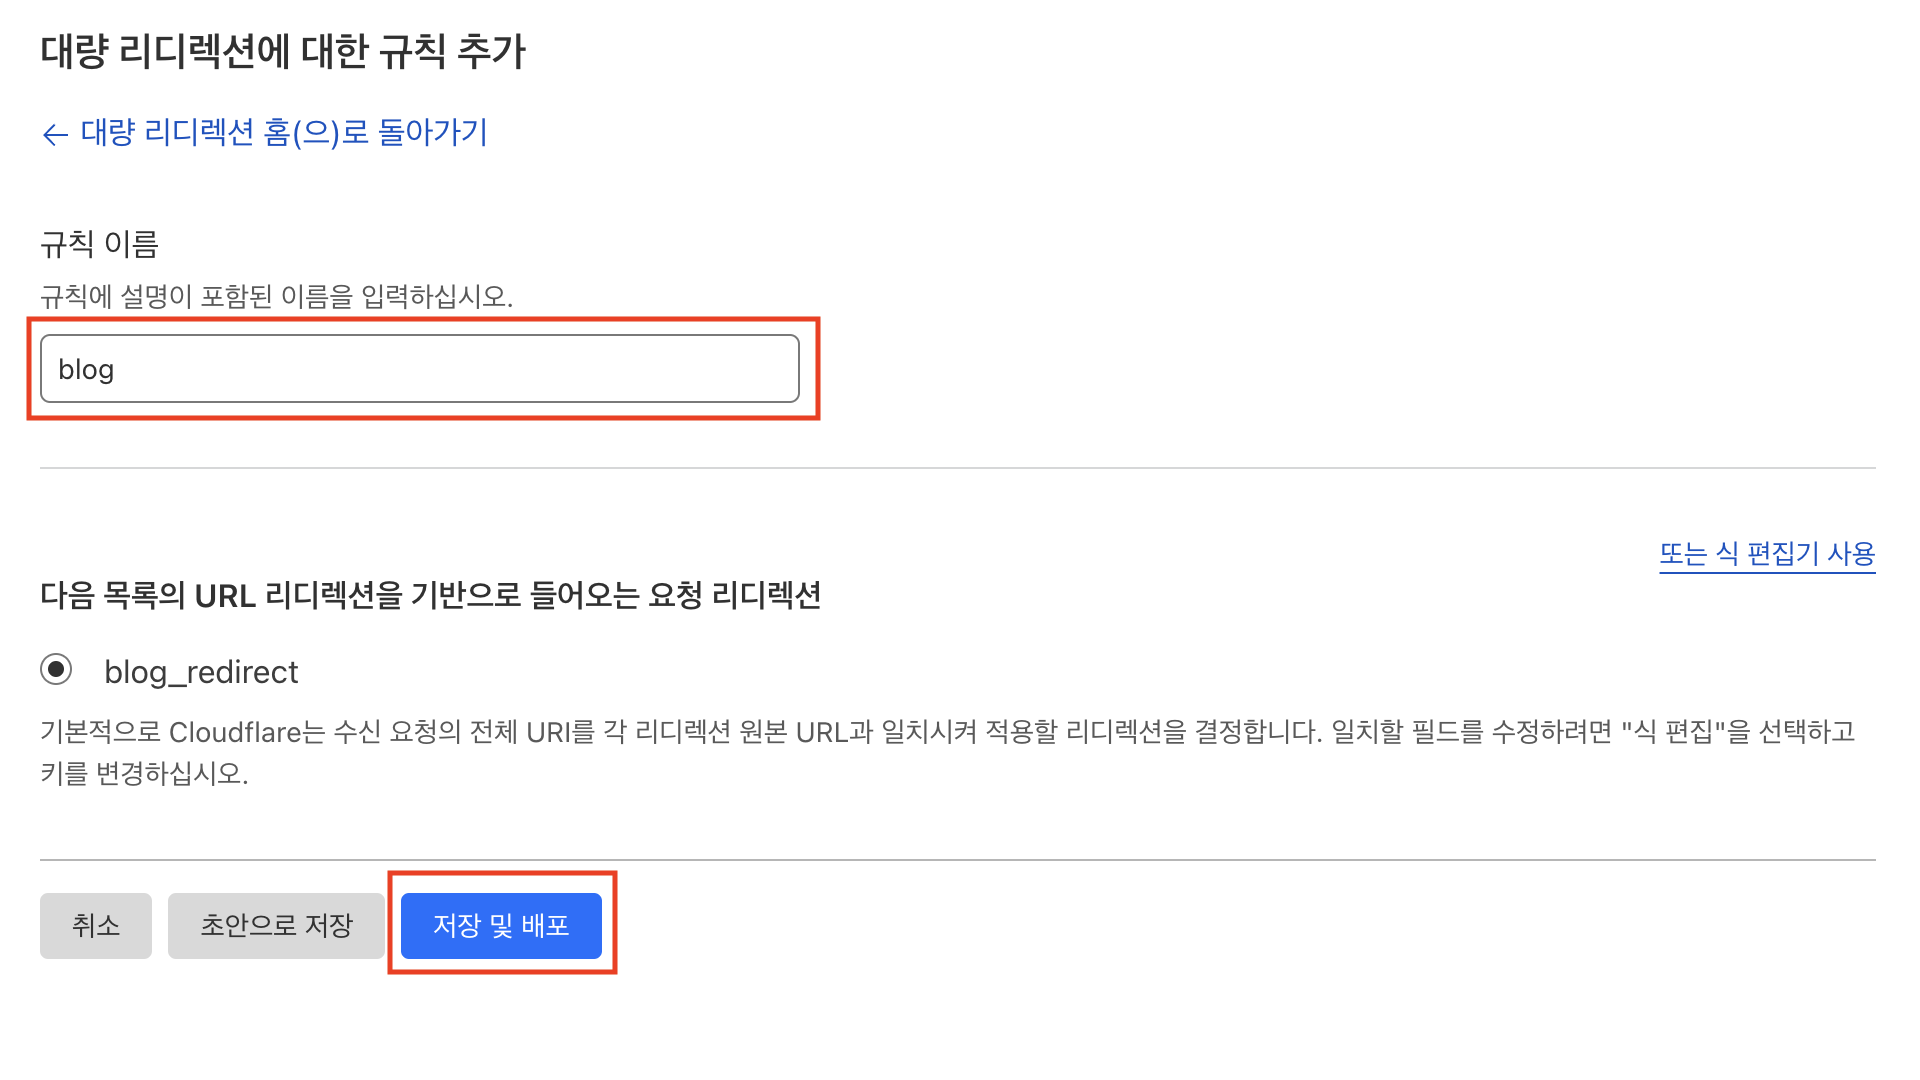Click the back arrow icon

[x=55, y=134]
